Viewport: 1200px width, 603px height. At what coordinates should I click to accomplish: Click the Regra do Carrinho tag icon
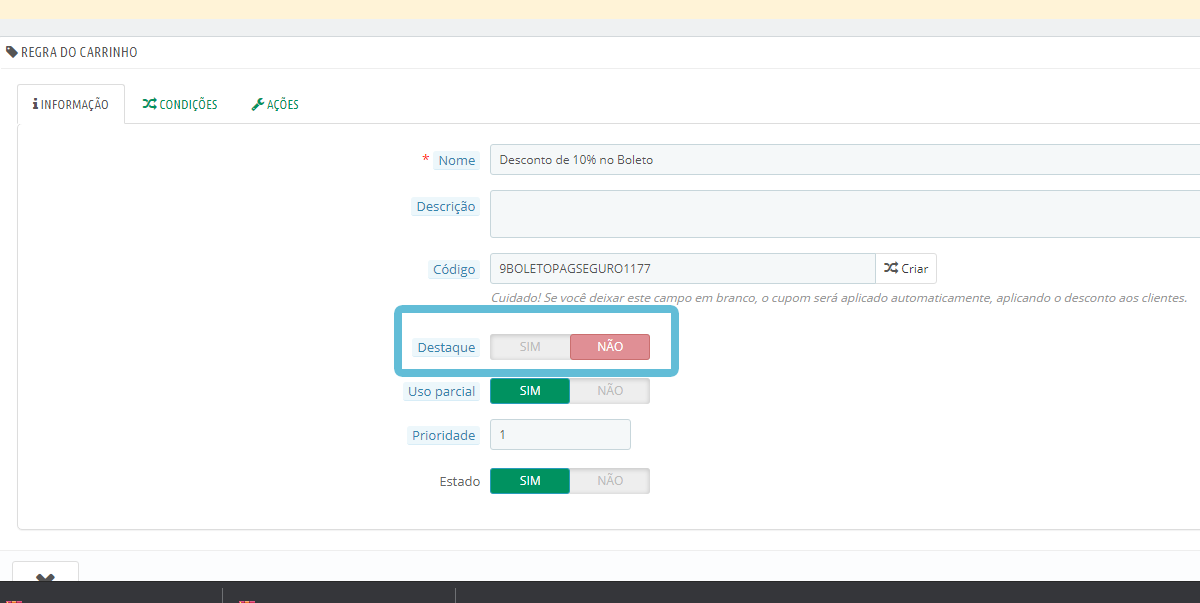(x=12, y=52)
